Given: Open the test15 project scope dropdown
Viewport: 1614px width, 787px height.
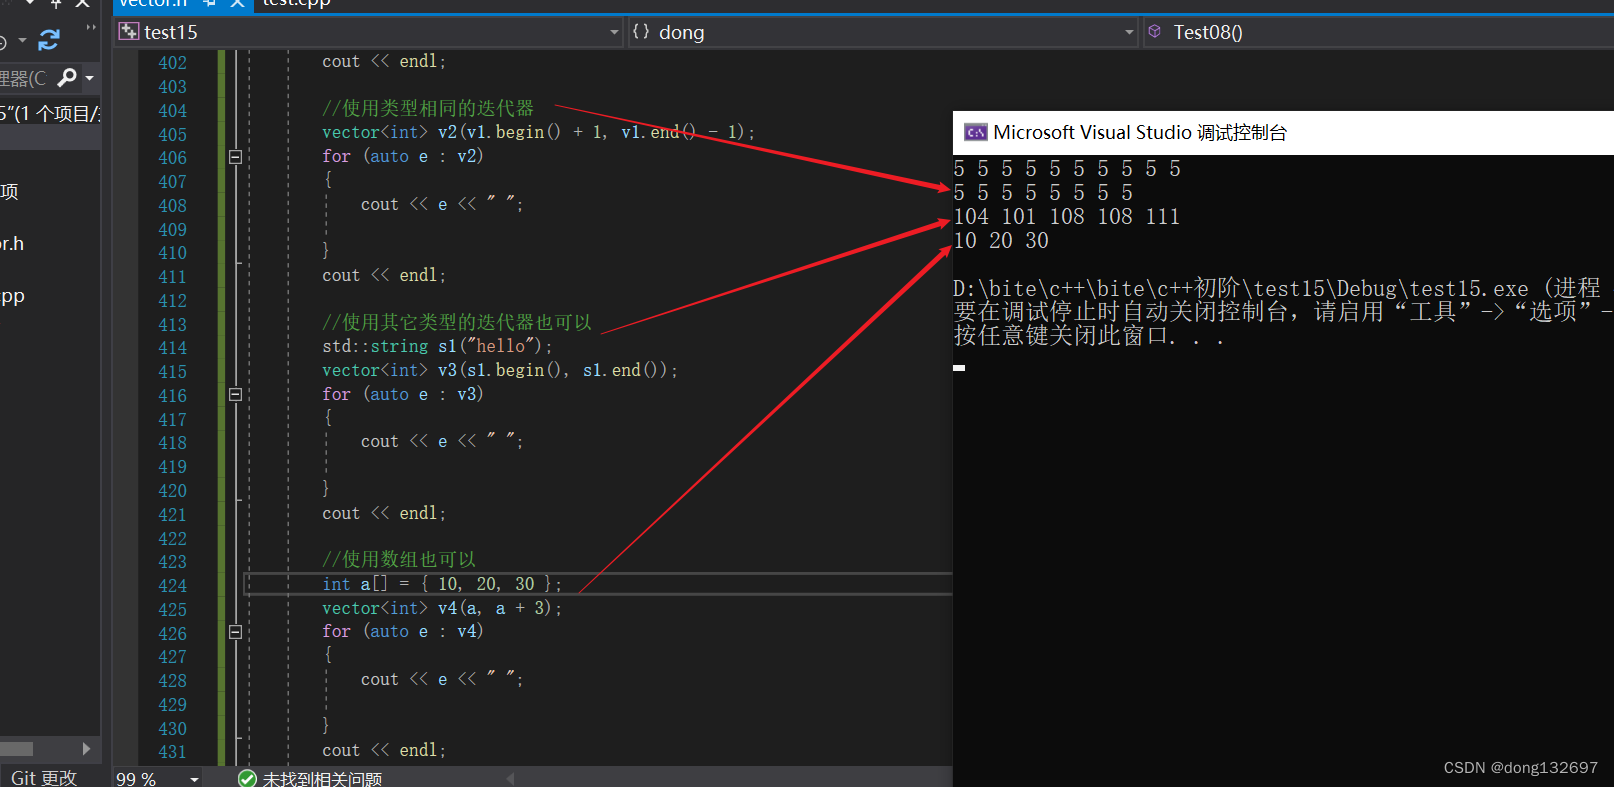Looking at the screenshot, I should (614, 32).
